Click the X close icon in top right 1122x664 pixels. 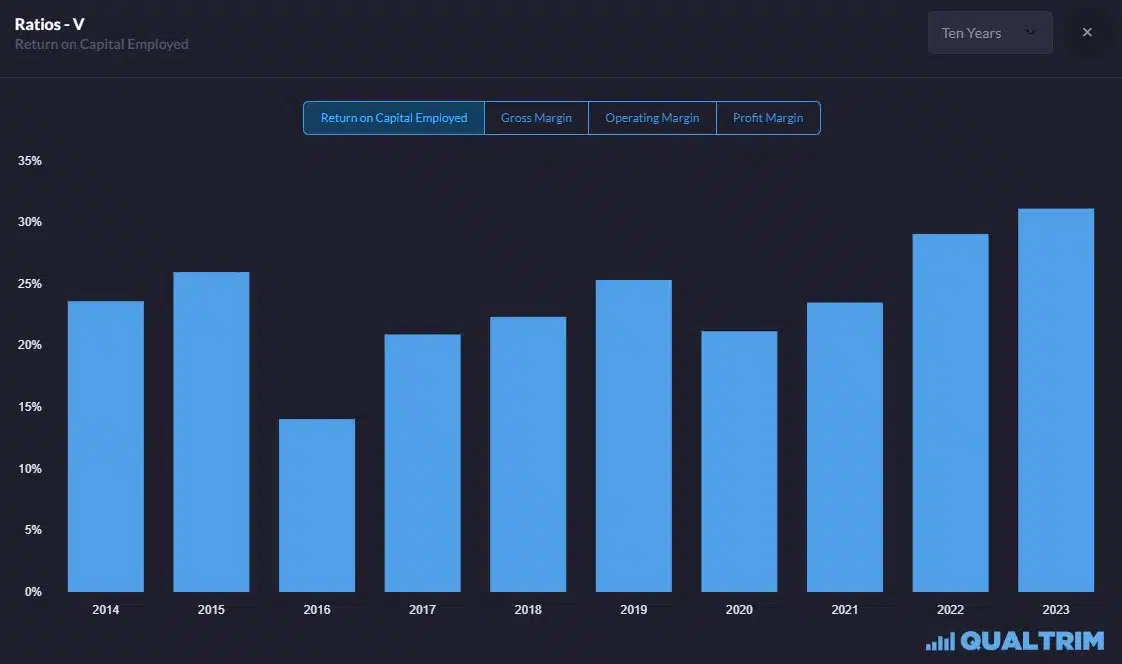(1087, 31)
